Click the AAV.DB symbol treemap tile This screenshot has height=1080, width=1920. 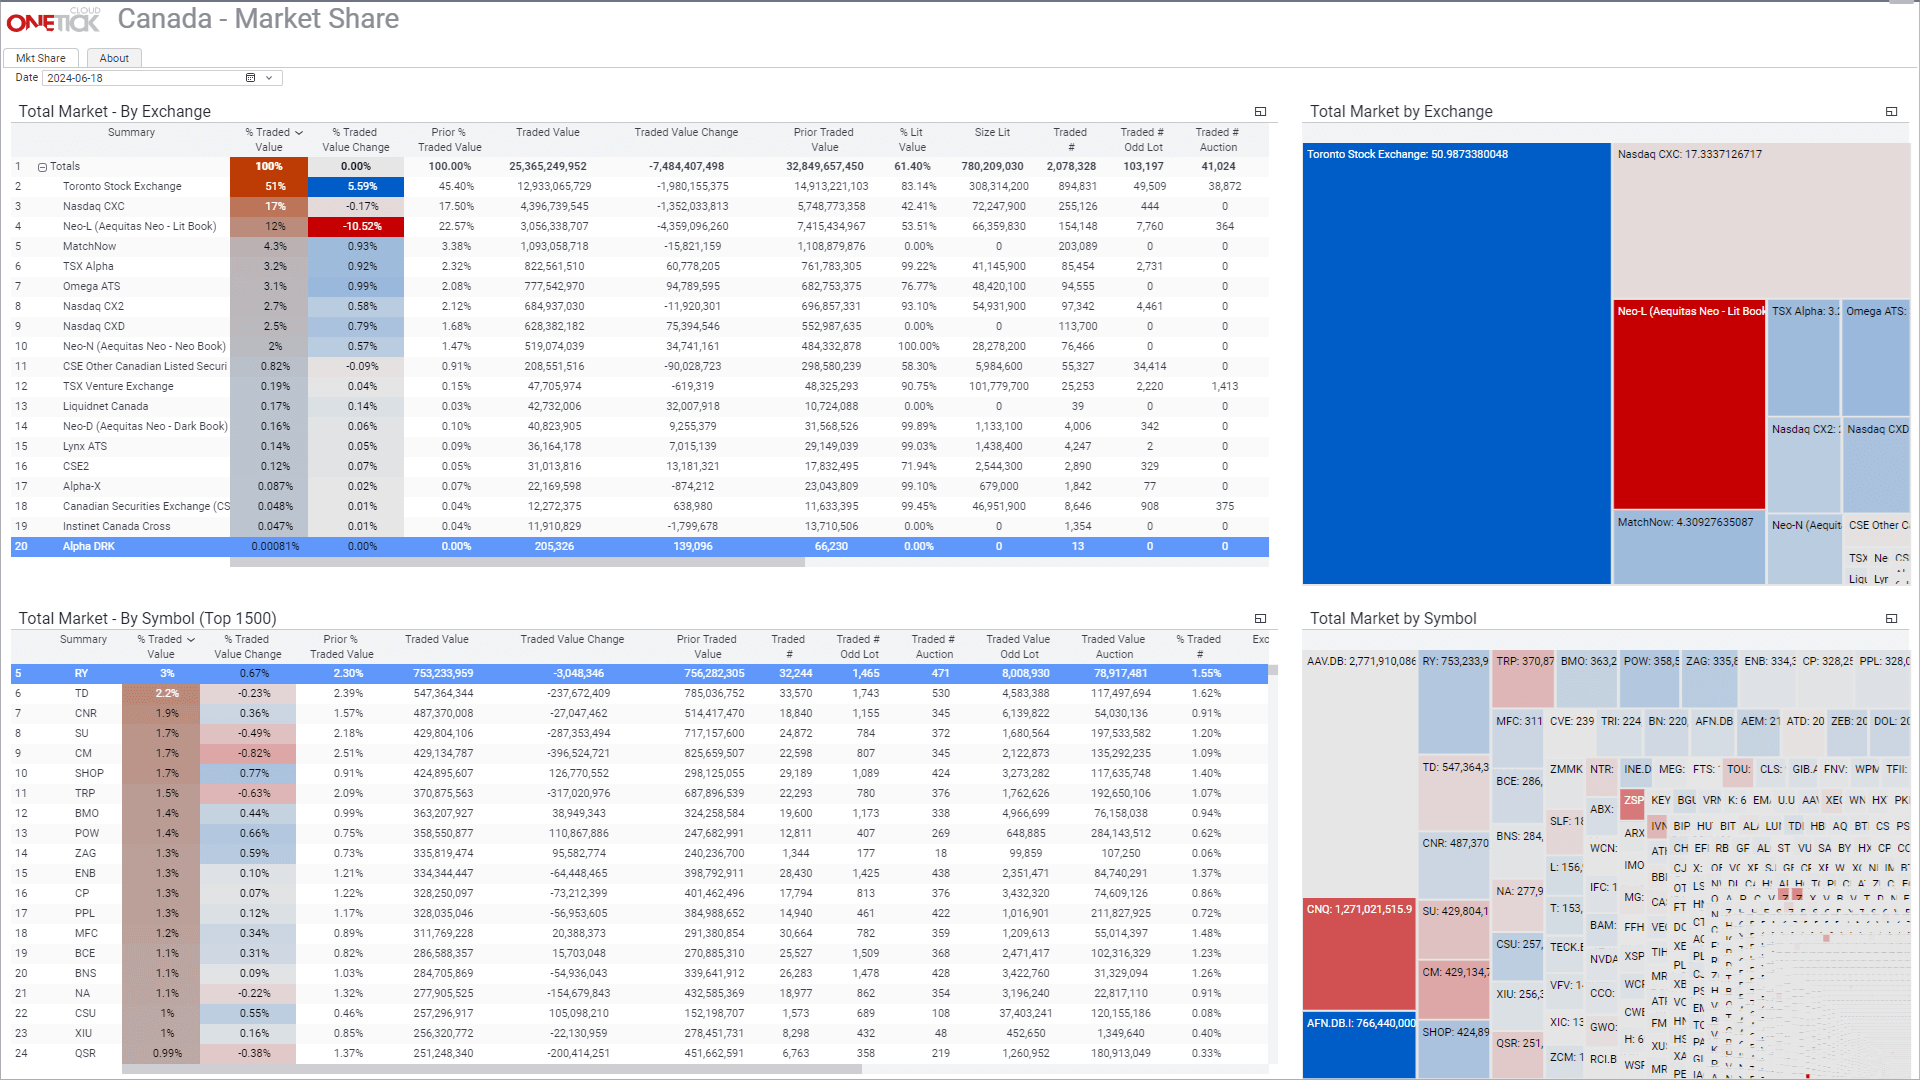(x=1360, y=774)
